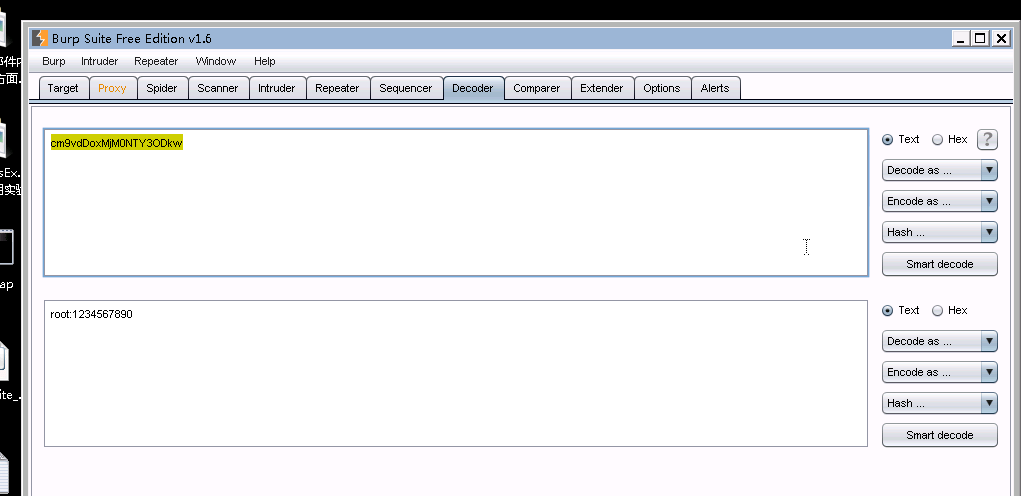
Task: Select Hex radio in upper decoder panel
Action: 938,139
